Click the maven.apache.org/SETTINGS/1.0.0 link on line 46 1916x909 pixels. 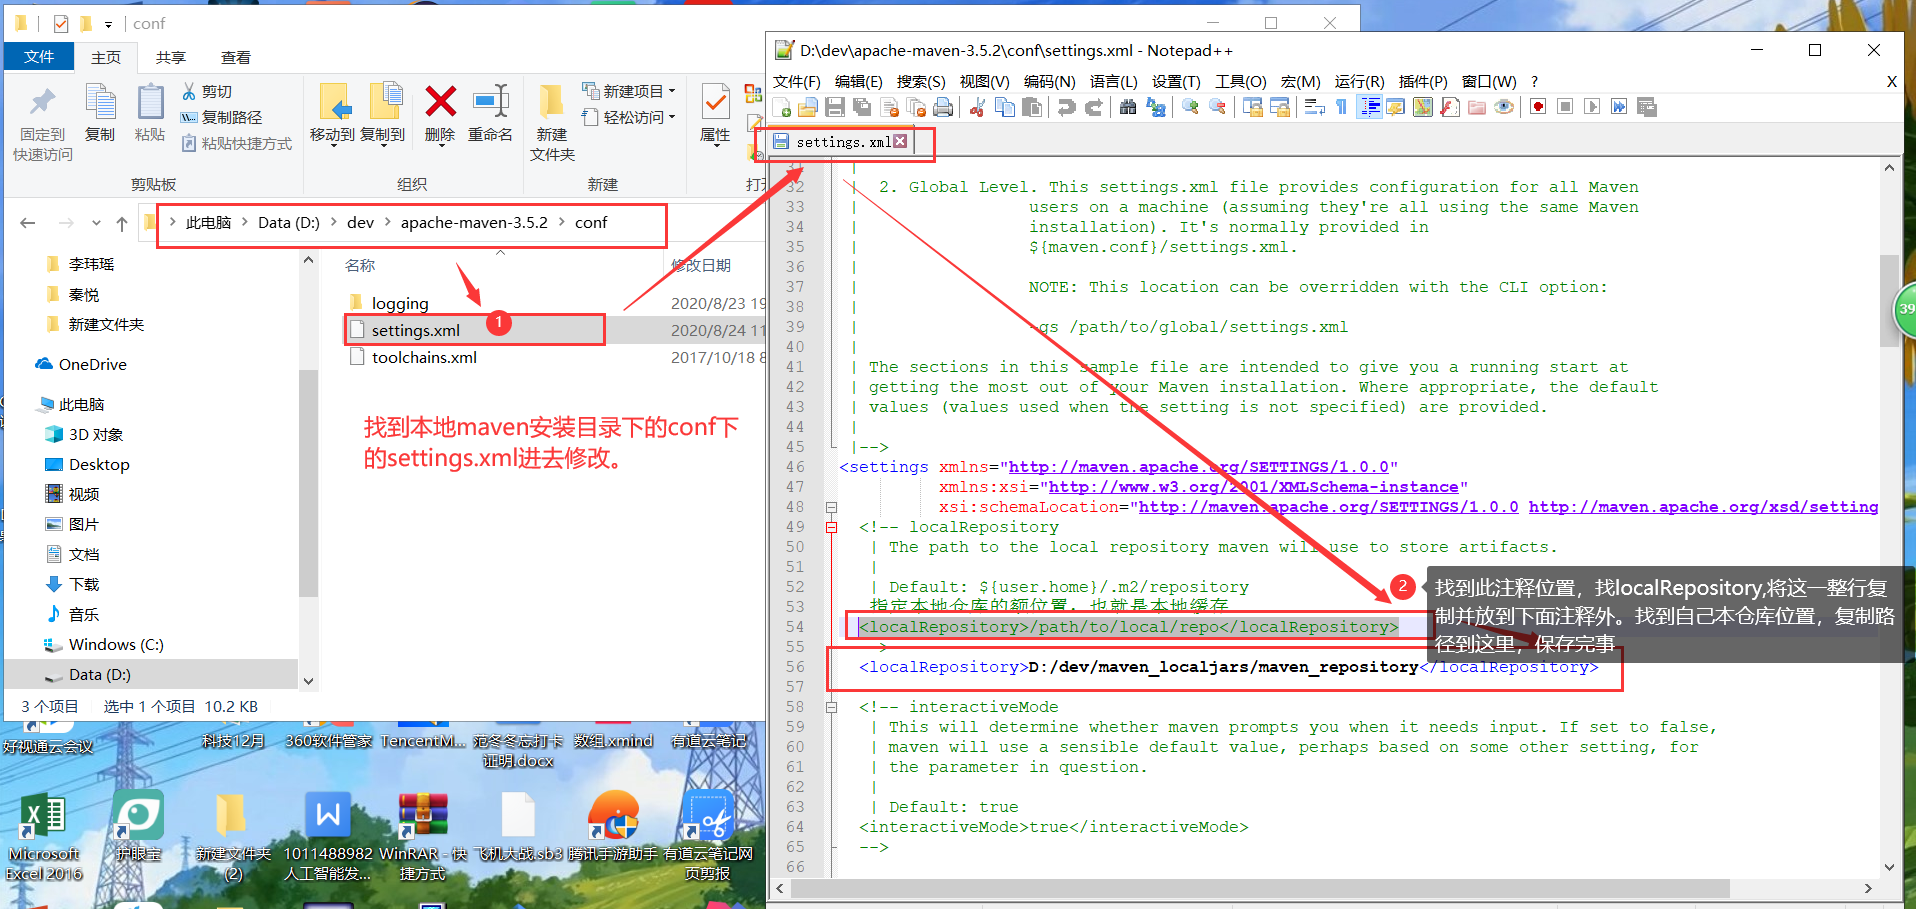[x=1198, y=467]
